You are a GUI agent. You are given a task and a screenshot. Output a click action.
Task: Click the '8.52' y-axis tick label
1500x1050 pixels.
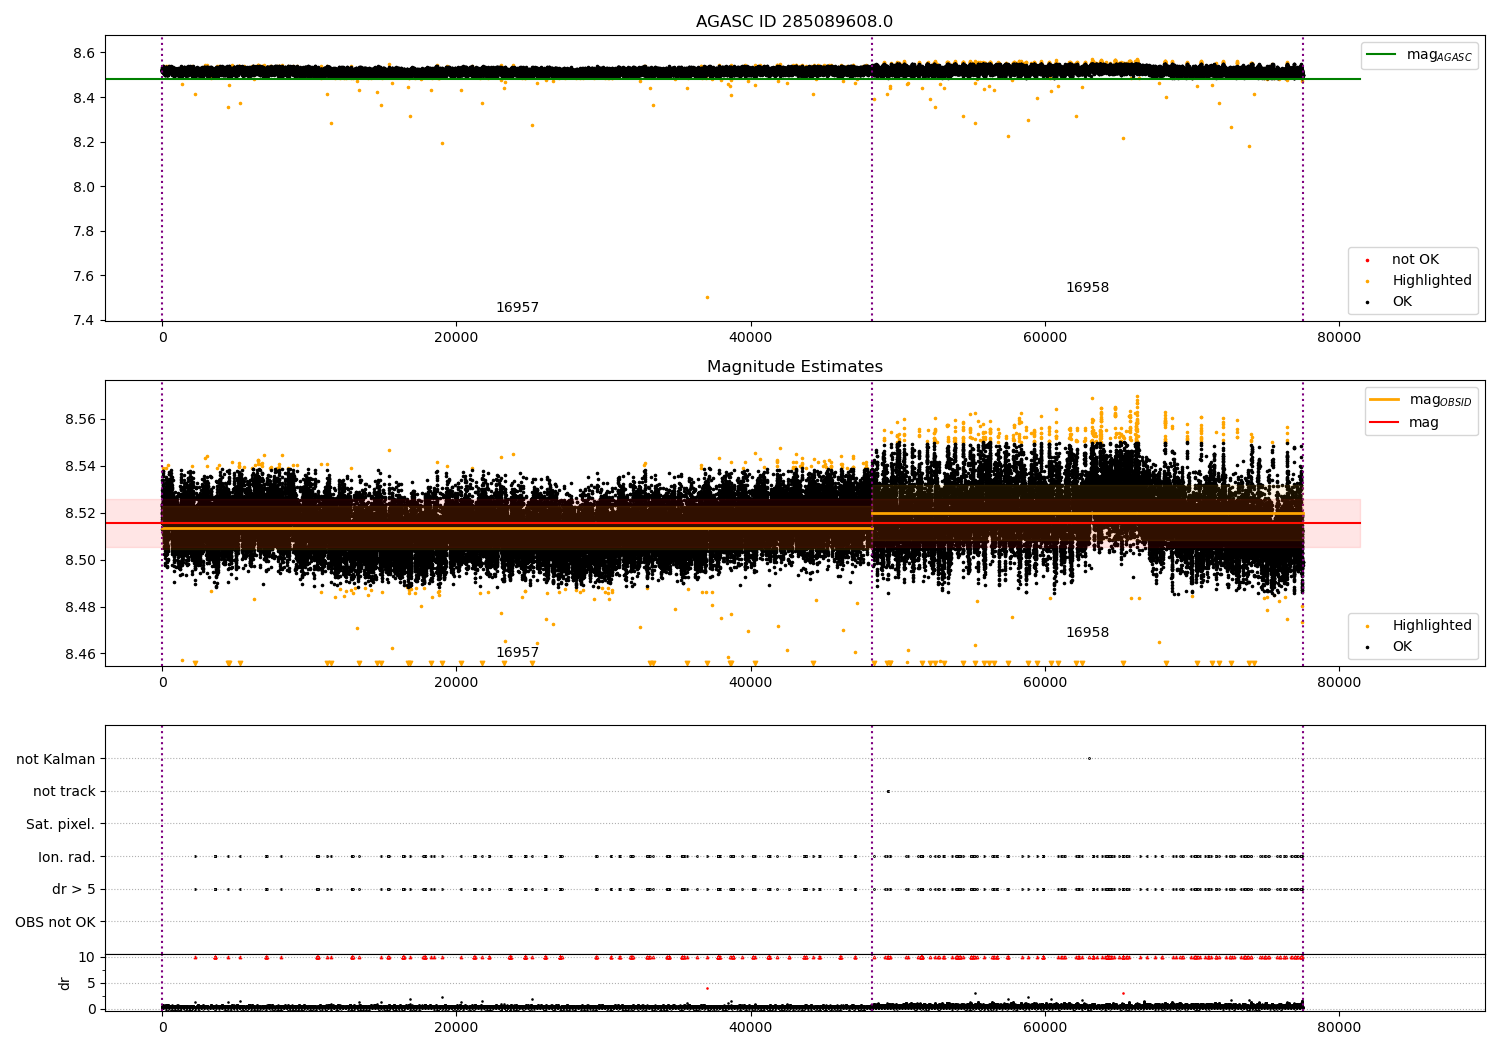point(79,513)
